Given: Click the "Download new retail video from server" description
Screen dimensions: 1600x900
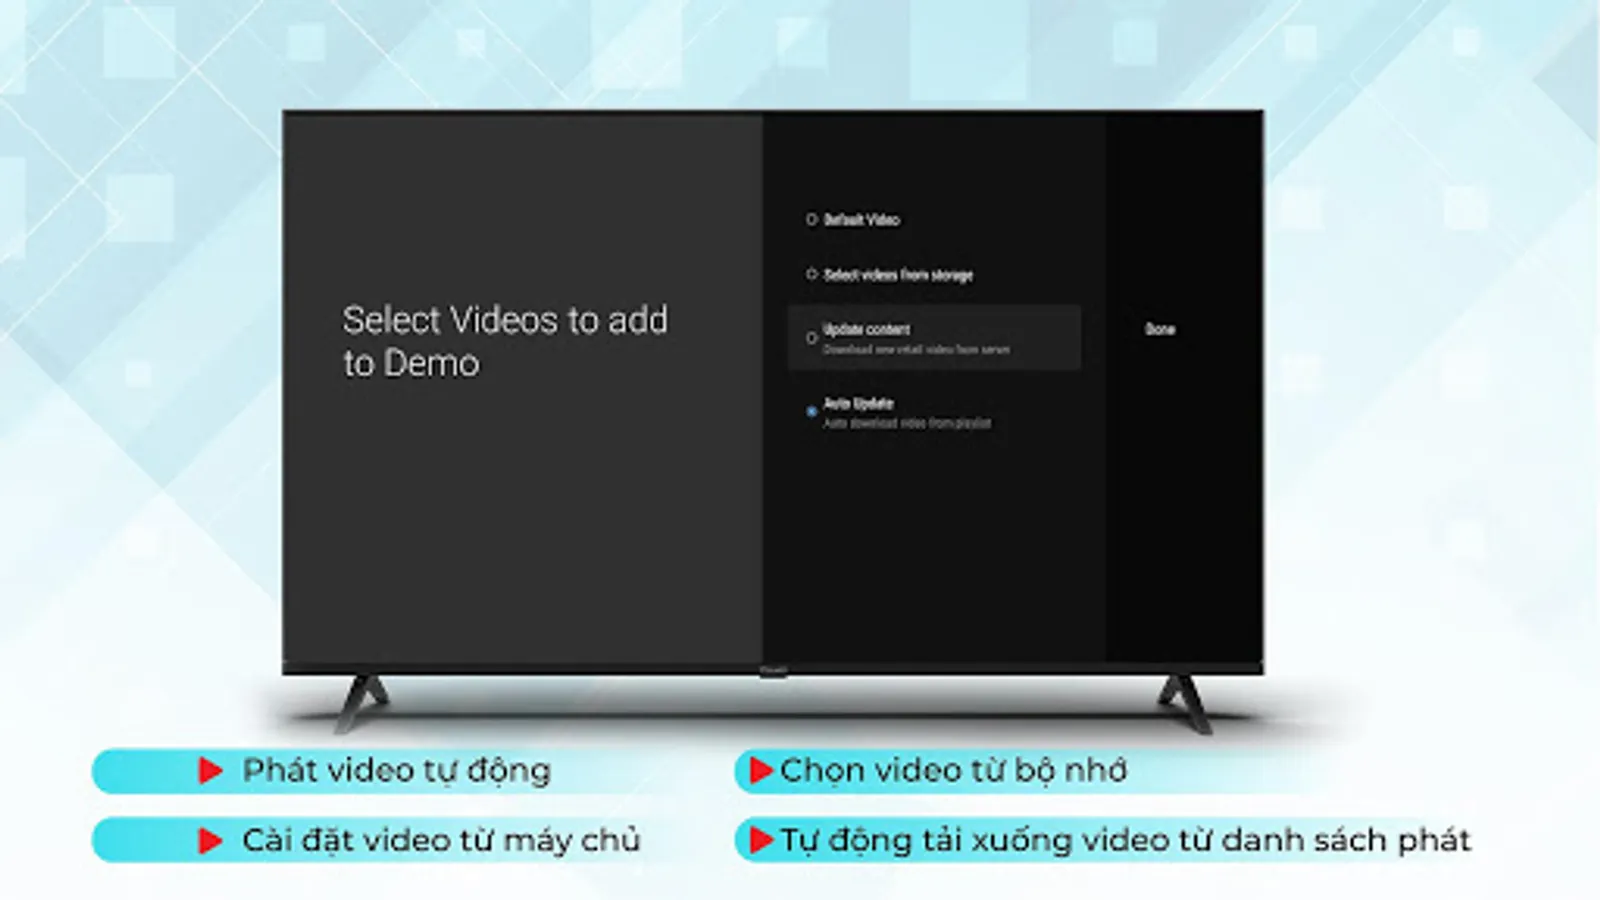Looking at the screenshot, I should pyautogui.click(x=916, y=350).
